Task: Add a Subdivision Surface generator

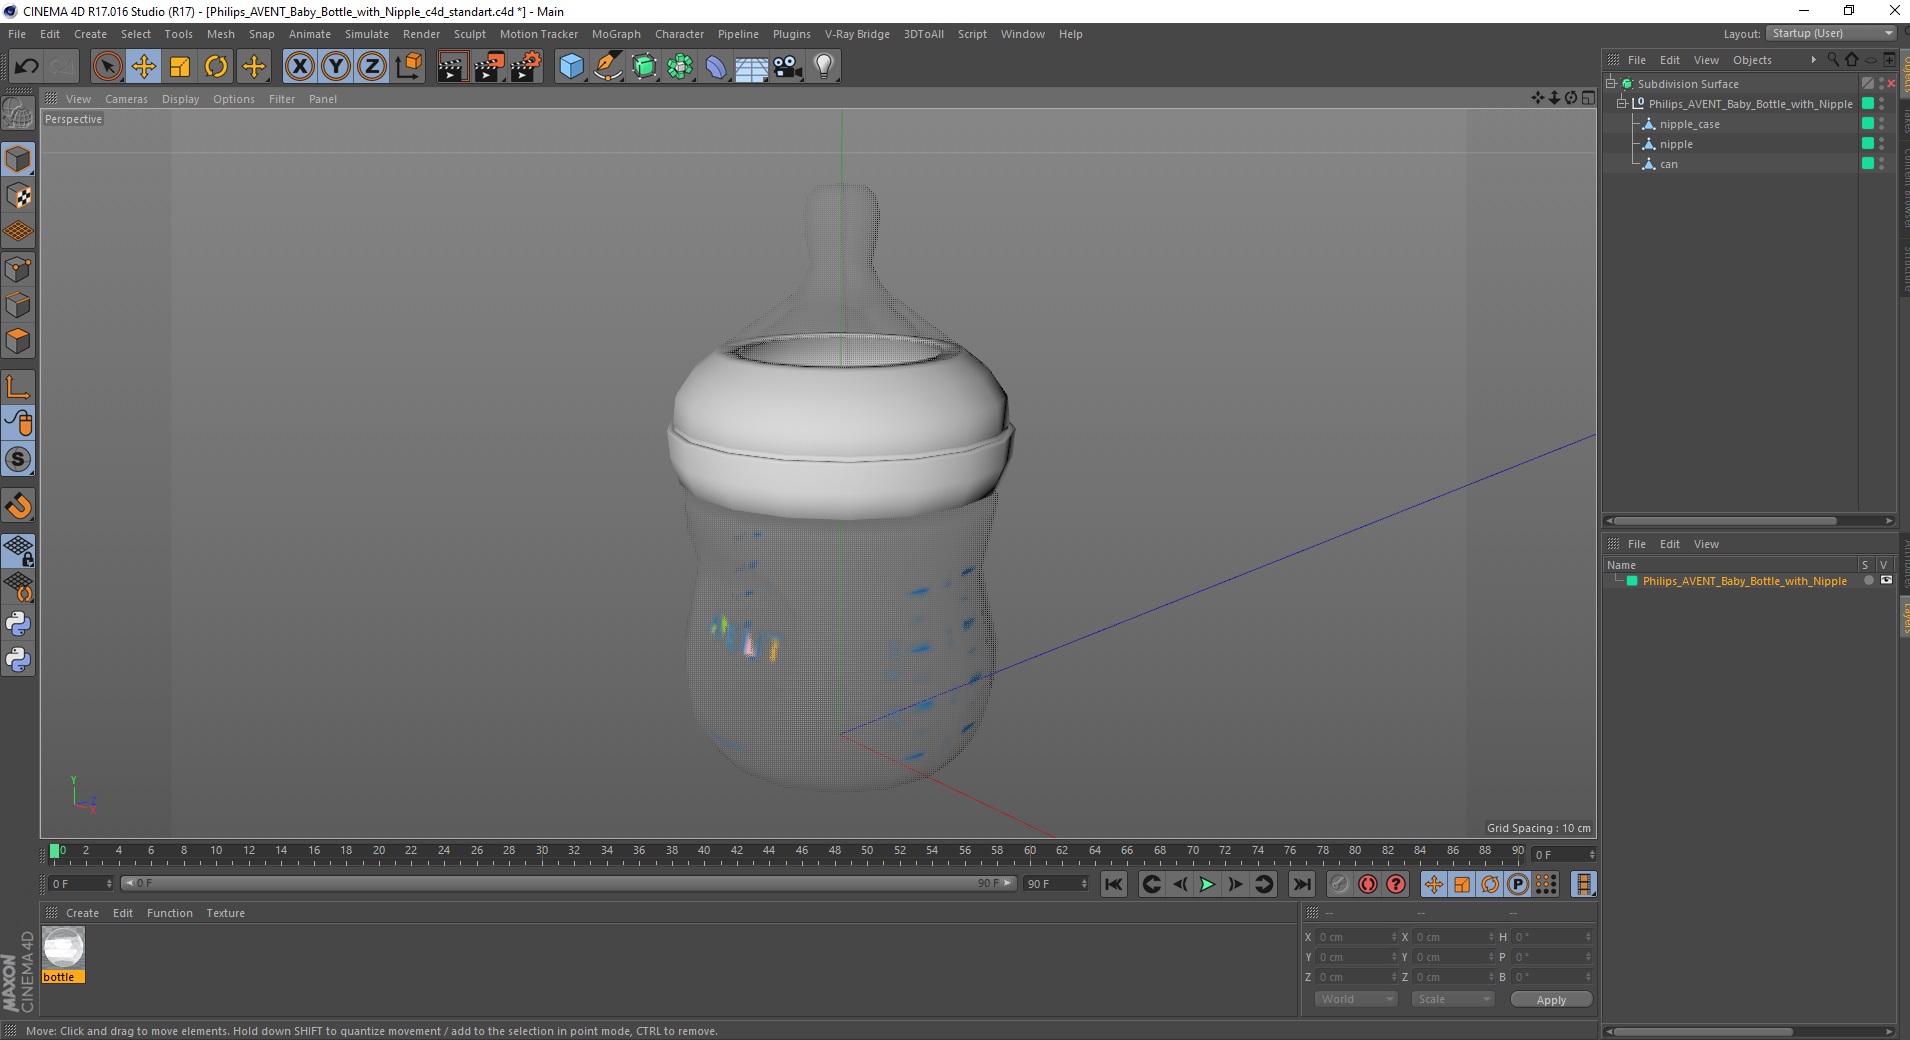Action: click(644, 67)
